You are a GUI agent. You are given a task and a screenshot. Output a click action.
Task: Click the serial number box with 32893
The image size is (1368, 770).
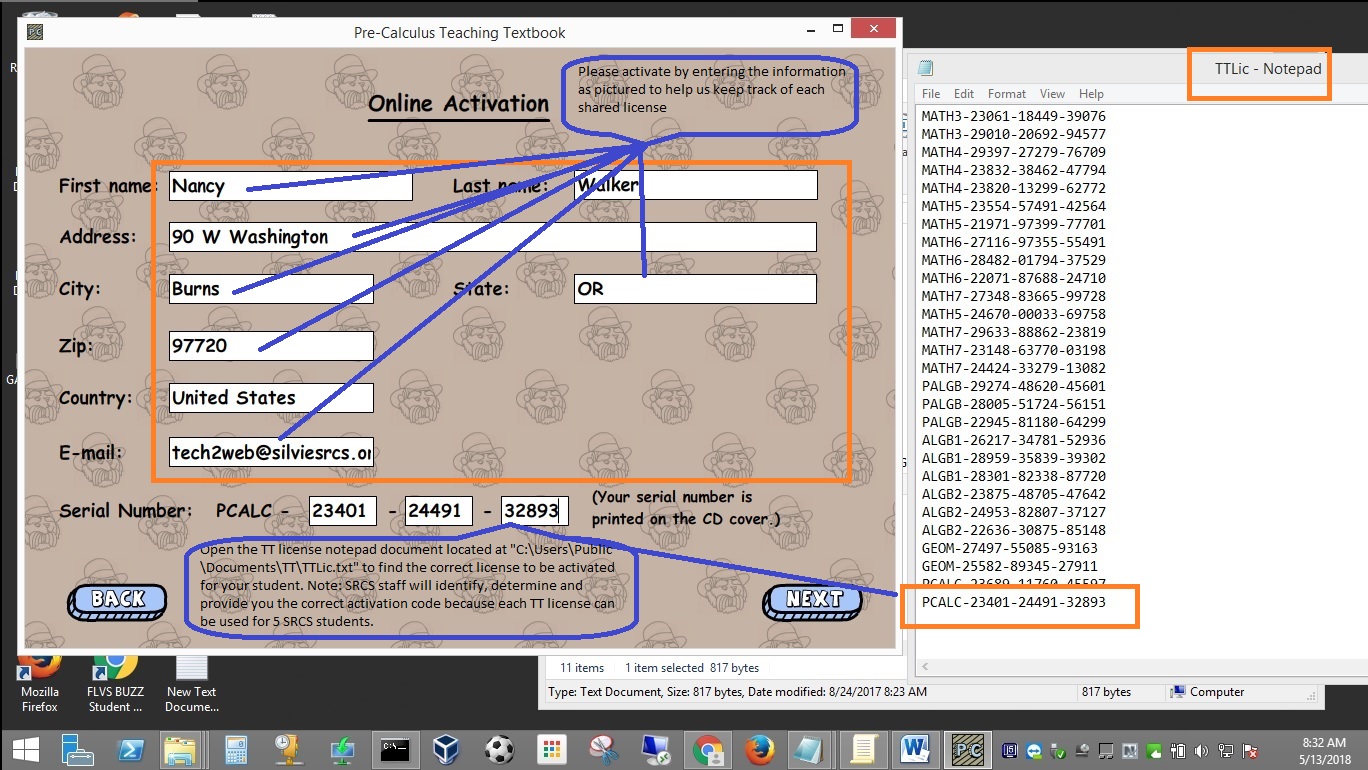[x=534, y=511]
